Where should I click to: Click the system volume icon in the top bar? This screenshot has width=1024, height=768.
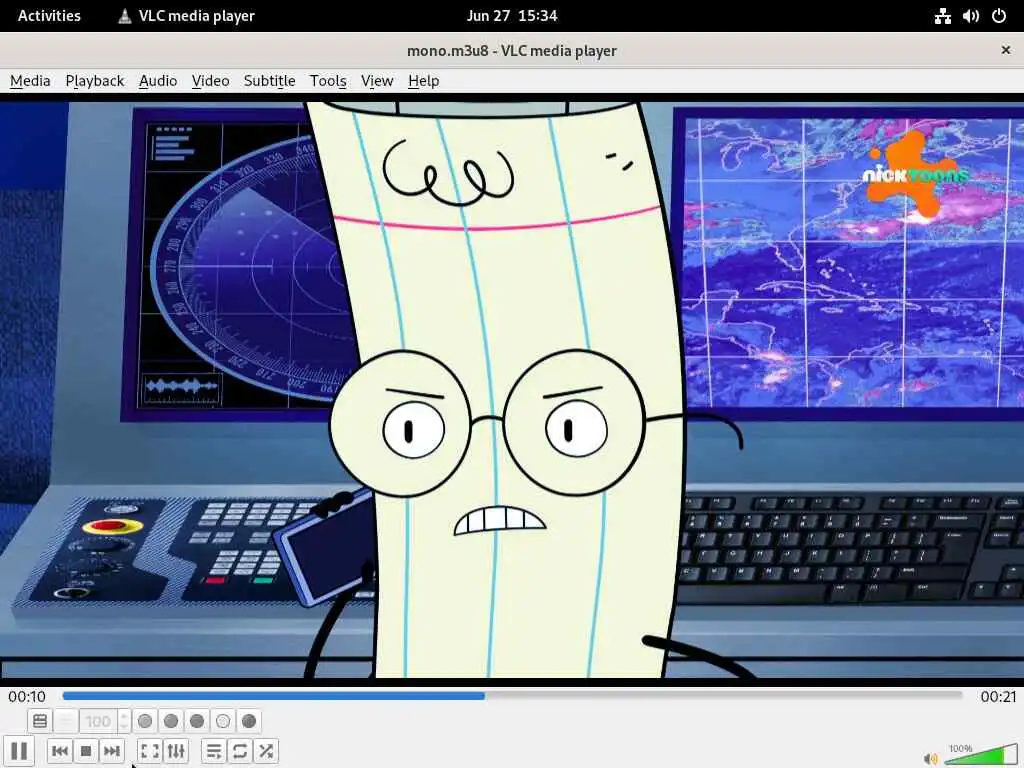[x=970, y=16]
